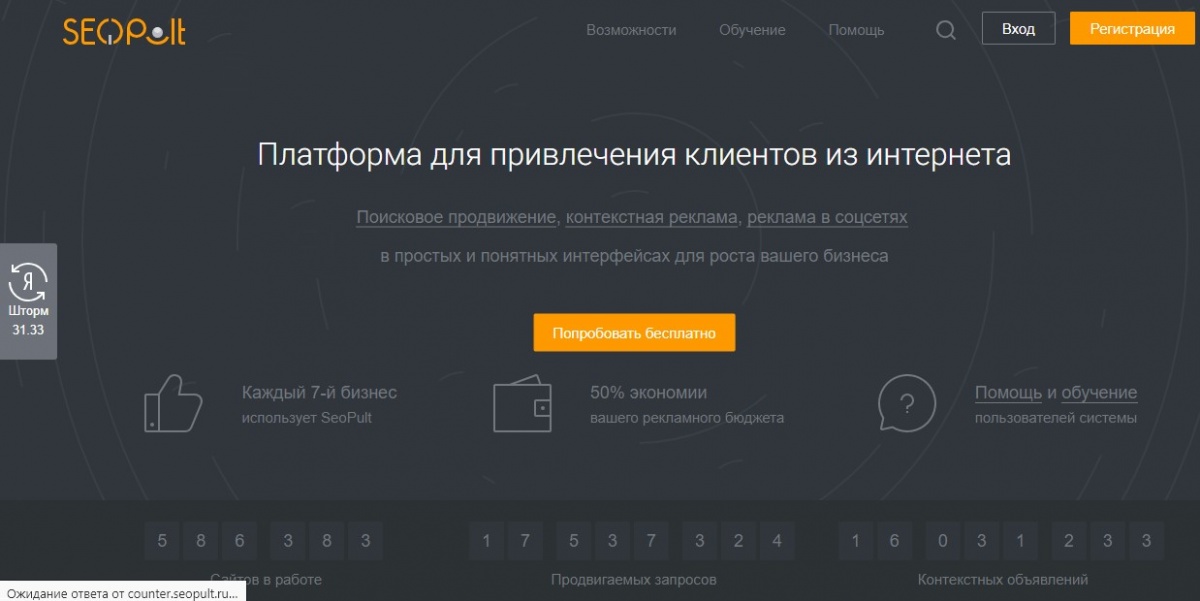This screenshot has height=601, width=1200.
Task: Open the search magnifier icon
Action: point(945,30)
